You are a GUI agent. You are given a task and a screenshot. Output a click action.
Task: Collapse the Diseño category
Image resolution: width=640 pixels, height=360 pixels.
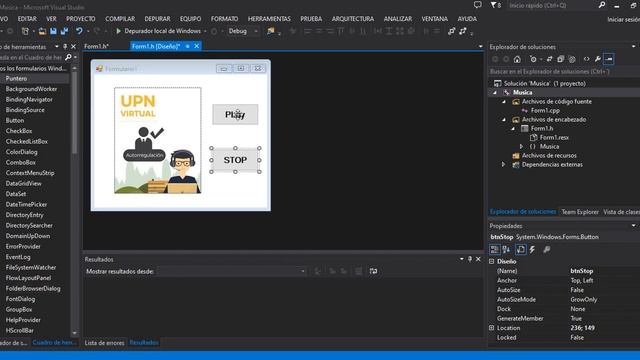(x=492, y=261)
